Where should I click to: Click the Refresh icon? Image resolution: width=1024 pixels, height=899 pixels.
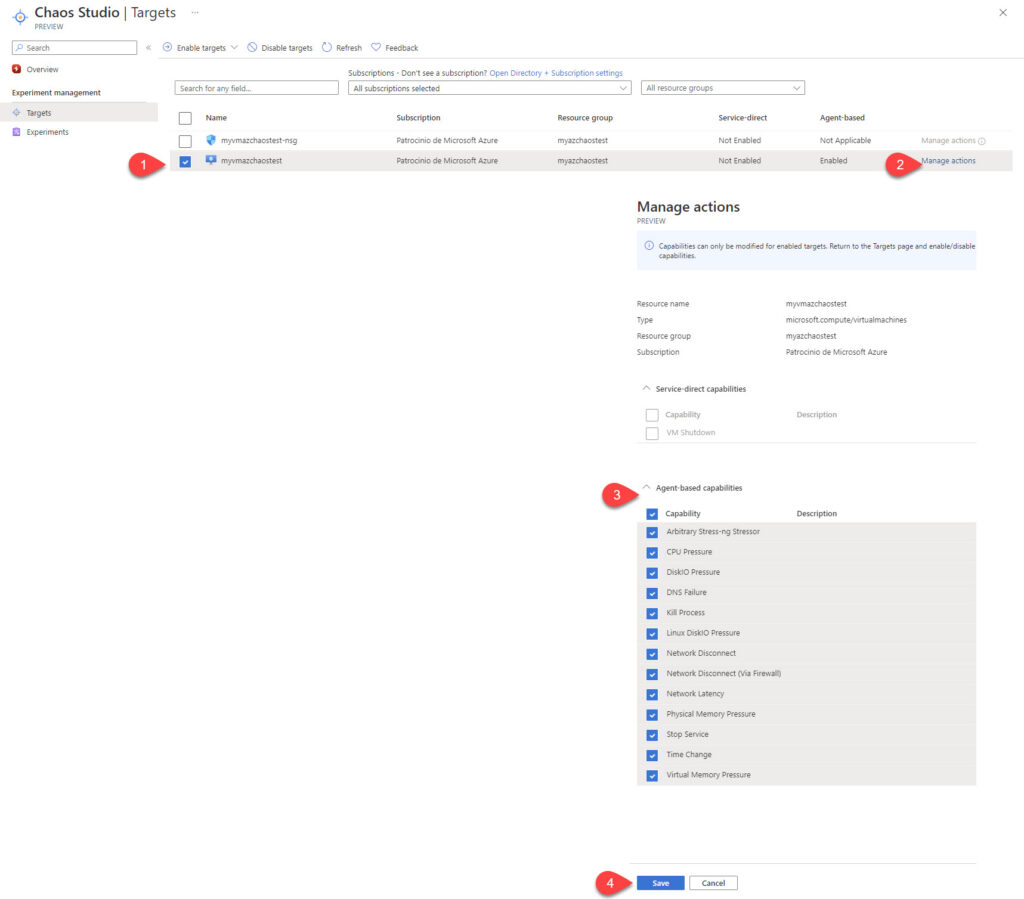pyautogui.click(x=327, y=47)
